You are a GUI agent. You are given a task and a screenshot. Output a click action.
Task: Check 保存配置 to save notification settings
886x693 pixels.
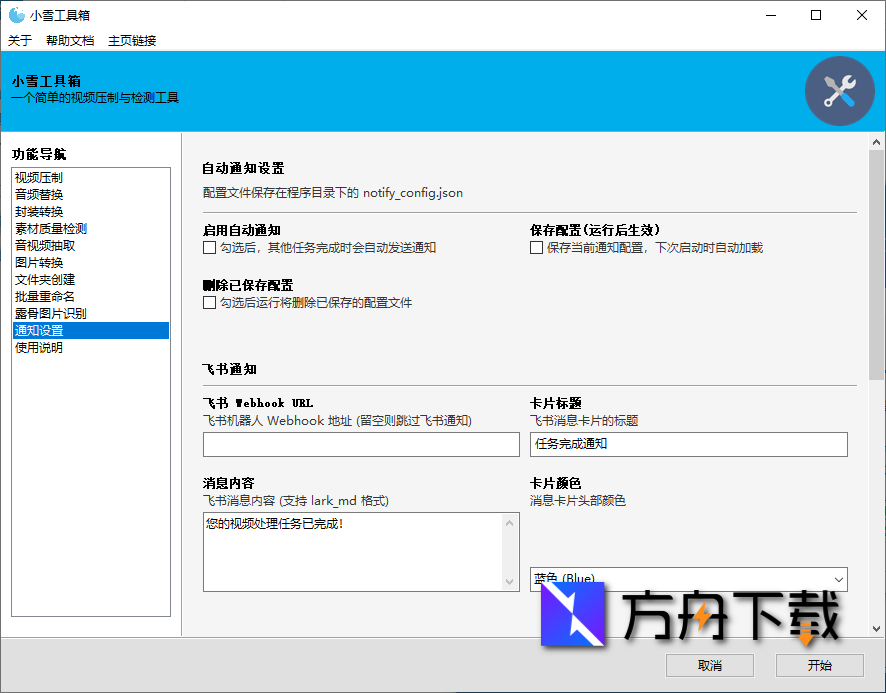coord(535,248)
